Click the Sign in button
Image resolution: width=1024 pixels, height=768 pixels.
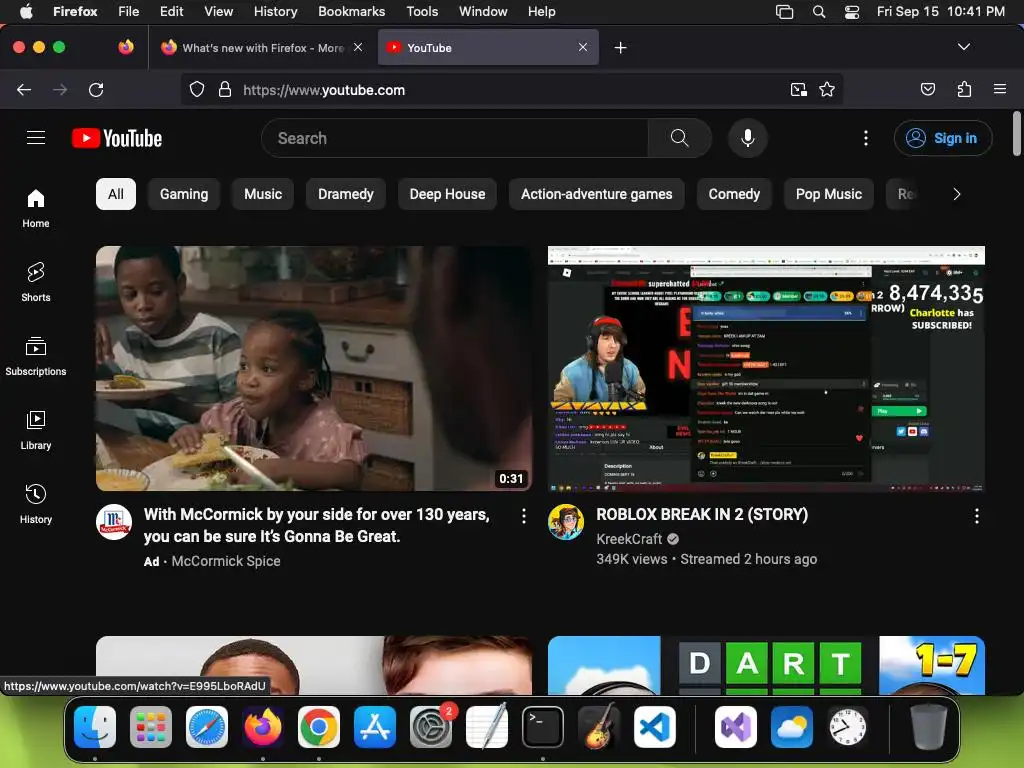[943, 138]
